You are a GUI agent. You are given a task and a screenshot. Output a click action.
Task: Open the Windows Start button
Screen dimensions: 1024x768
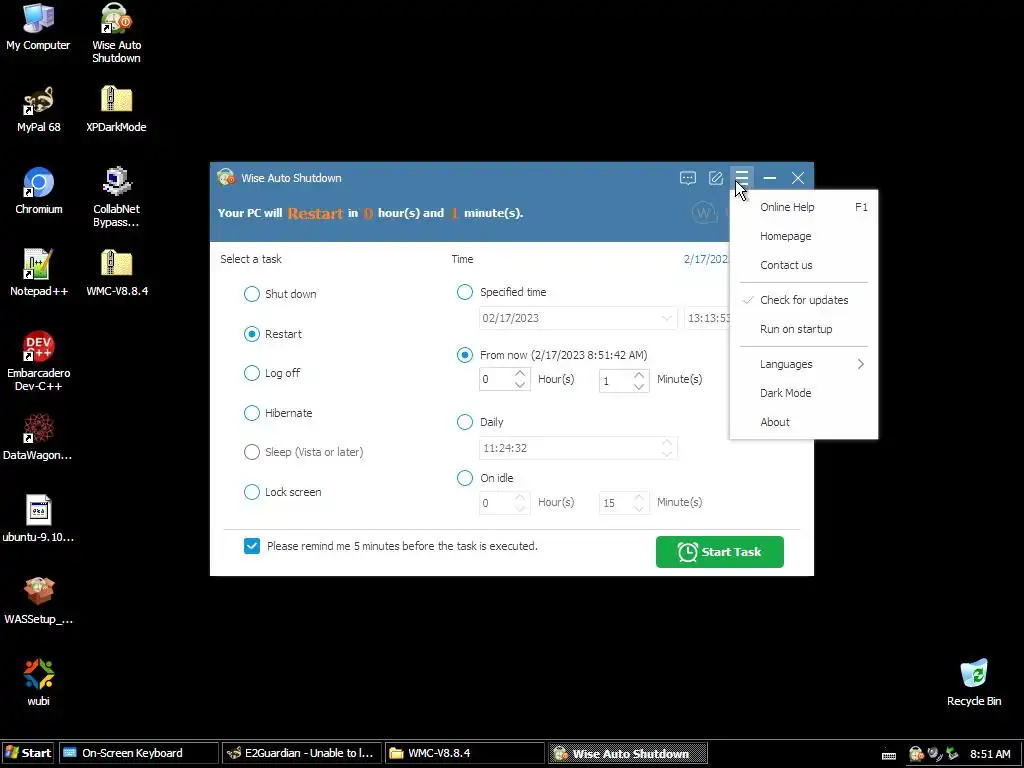tap(28, 753)
